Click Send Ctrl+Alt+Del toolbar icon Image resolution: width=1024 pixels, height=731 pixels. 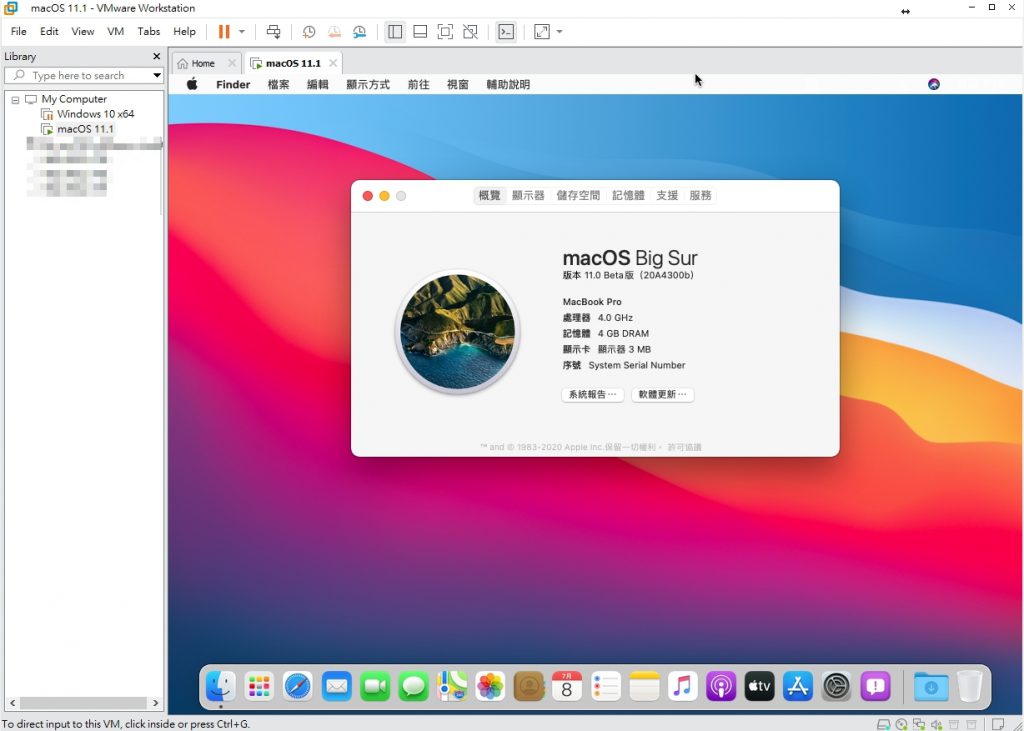273,32
